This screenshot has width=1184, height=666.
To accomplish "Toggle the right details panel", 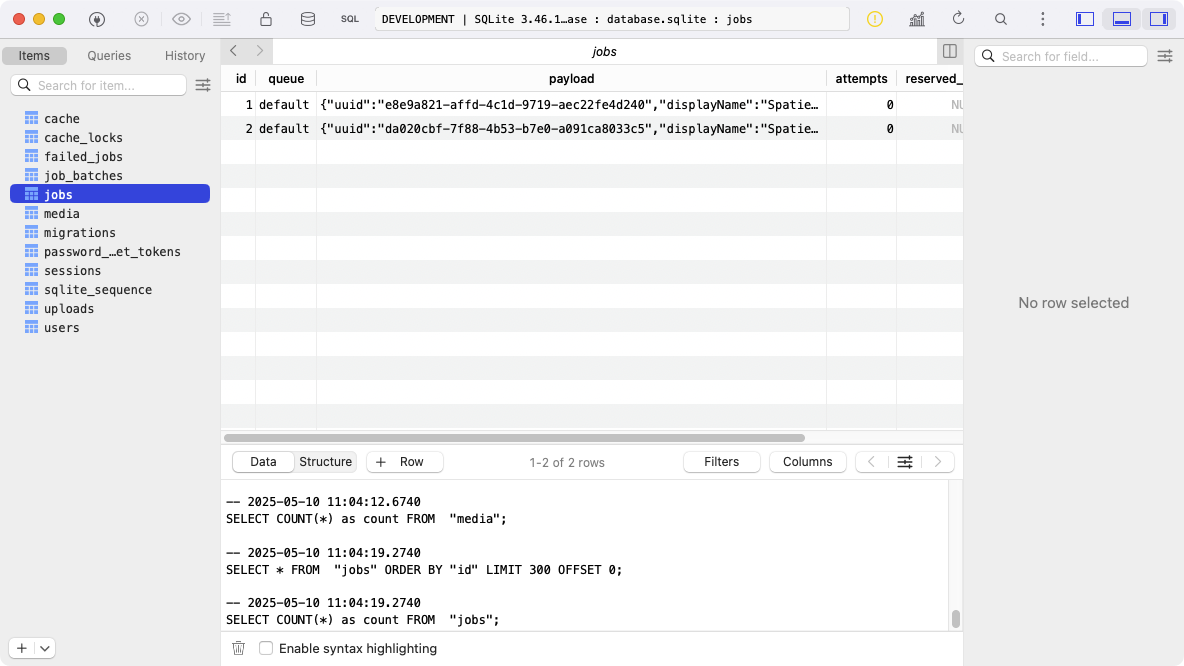I will point(1159,19).
